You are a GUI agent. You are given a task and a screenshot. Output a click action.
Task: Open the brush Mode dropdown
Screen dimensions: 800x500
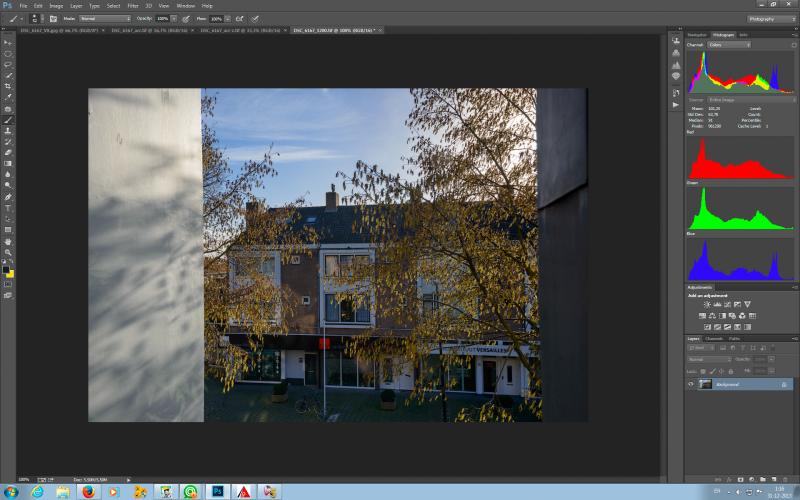pyautogui.click(x=105, y=19)
